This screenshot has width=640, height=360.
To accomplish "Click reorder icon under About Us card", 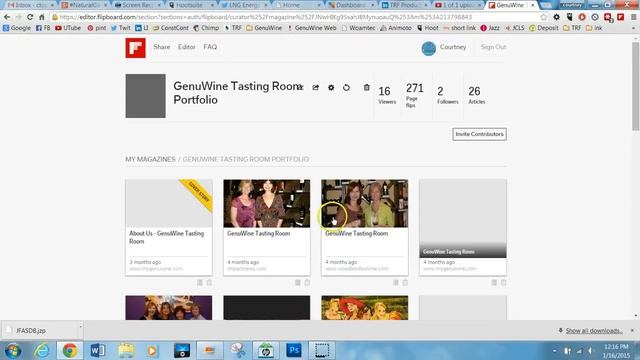I will pos(200,282).
